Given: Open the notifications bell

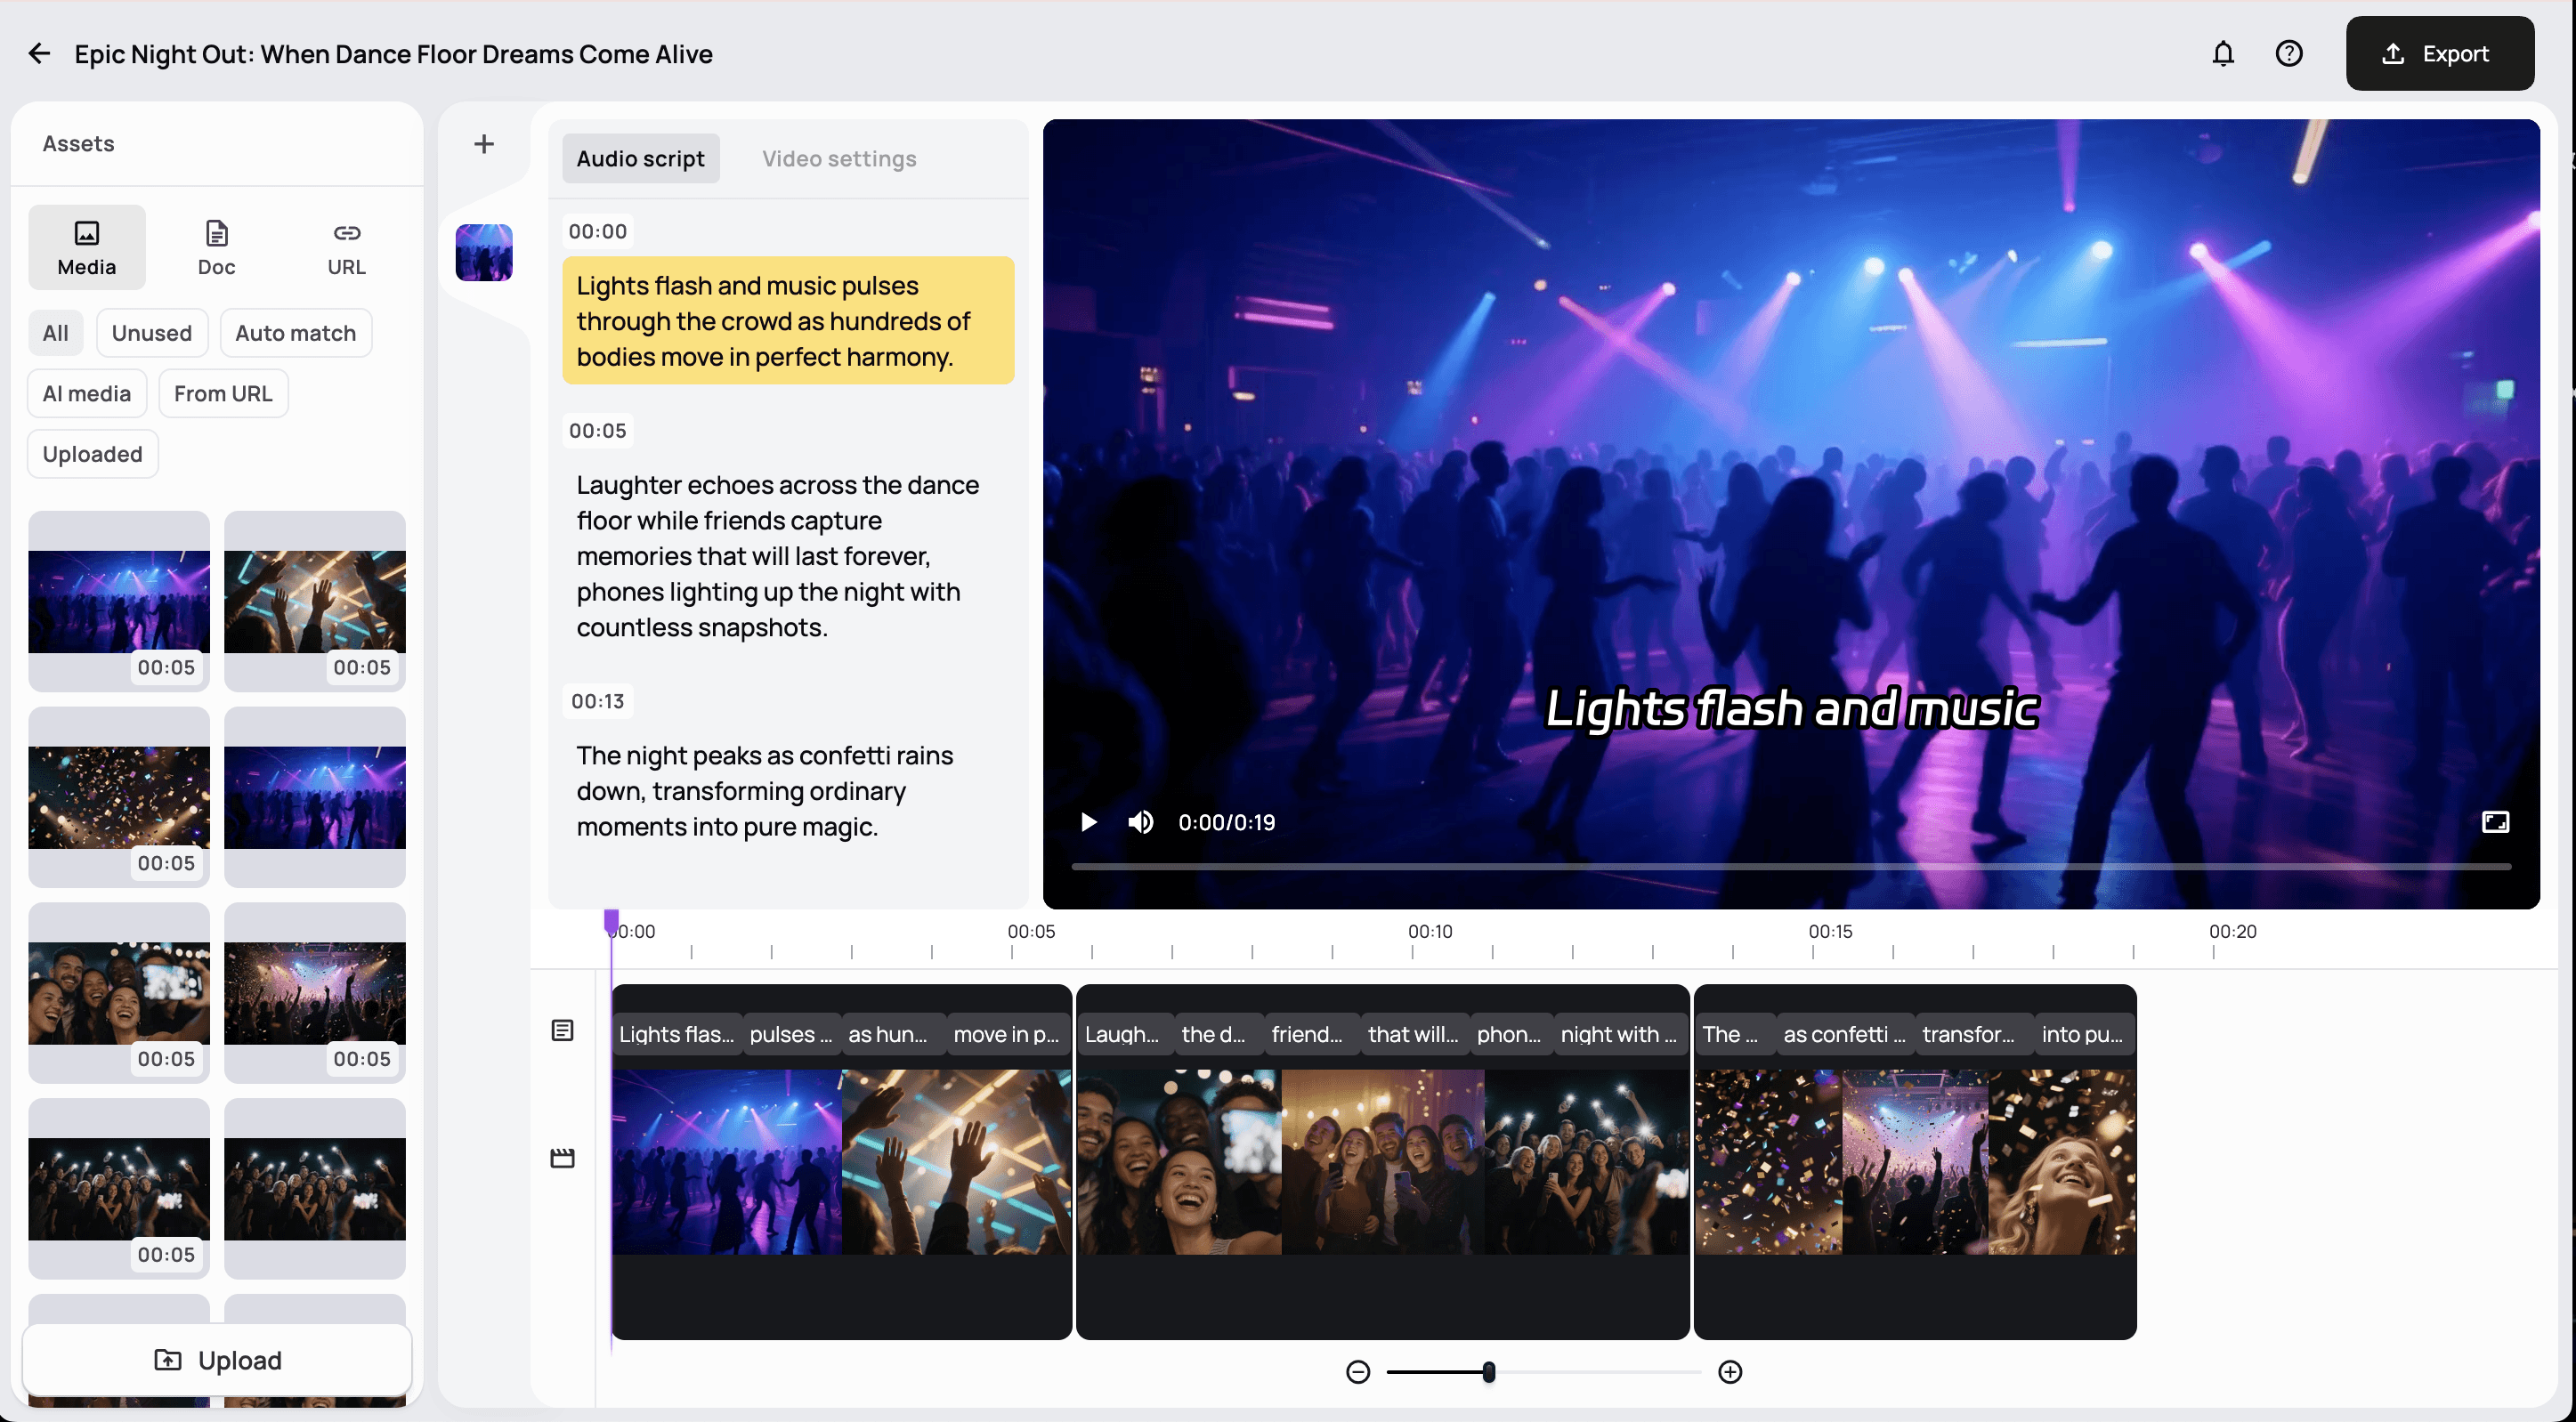Looking at the screenshot, I should (x=2222, y=53).
